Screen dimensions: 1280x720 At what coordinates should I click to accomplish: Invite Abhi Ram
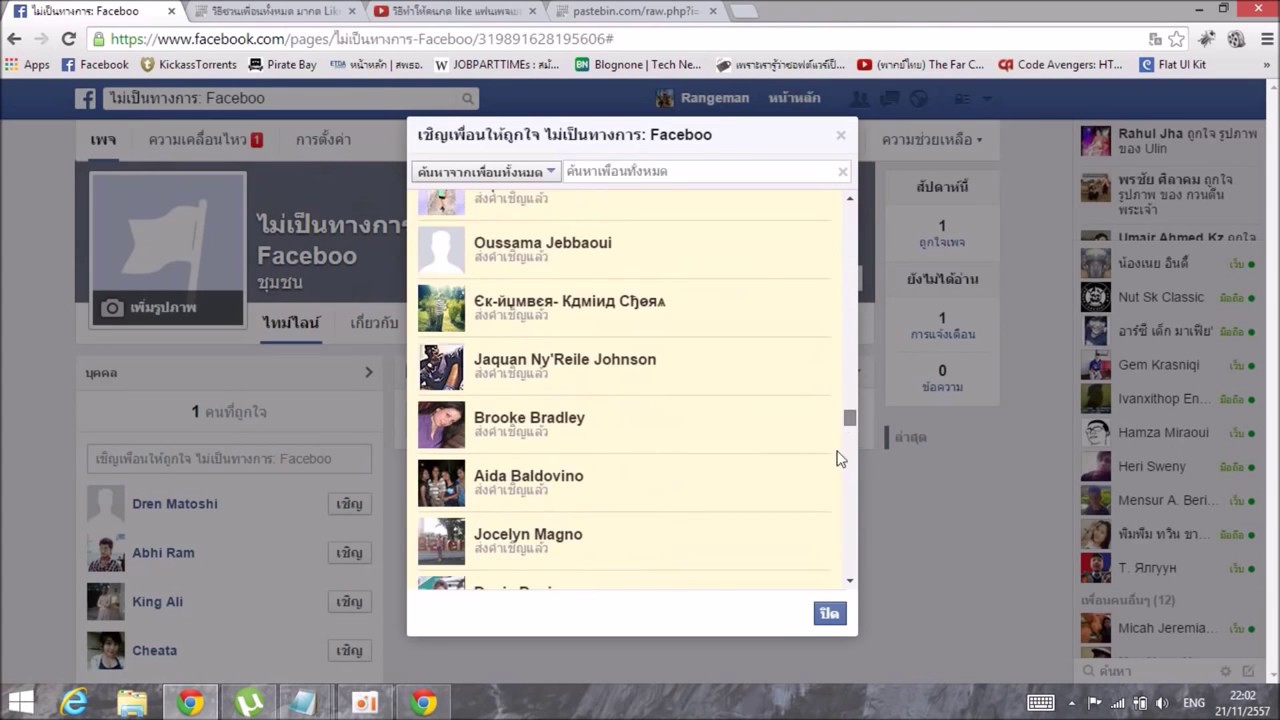click(349, 553)
